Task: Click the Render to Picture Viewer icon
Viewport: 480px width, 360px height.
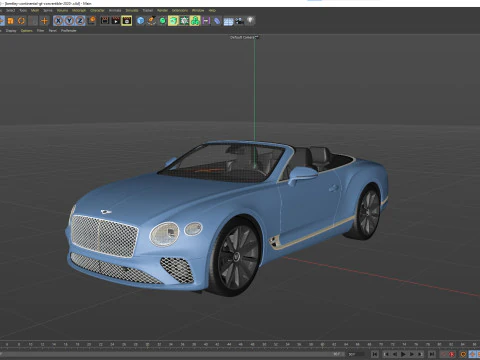Action: (x=116, y=21)
